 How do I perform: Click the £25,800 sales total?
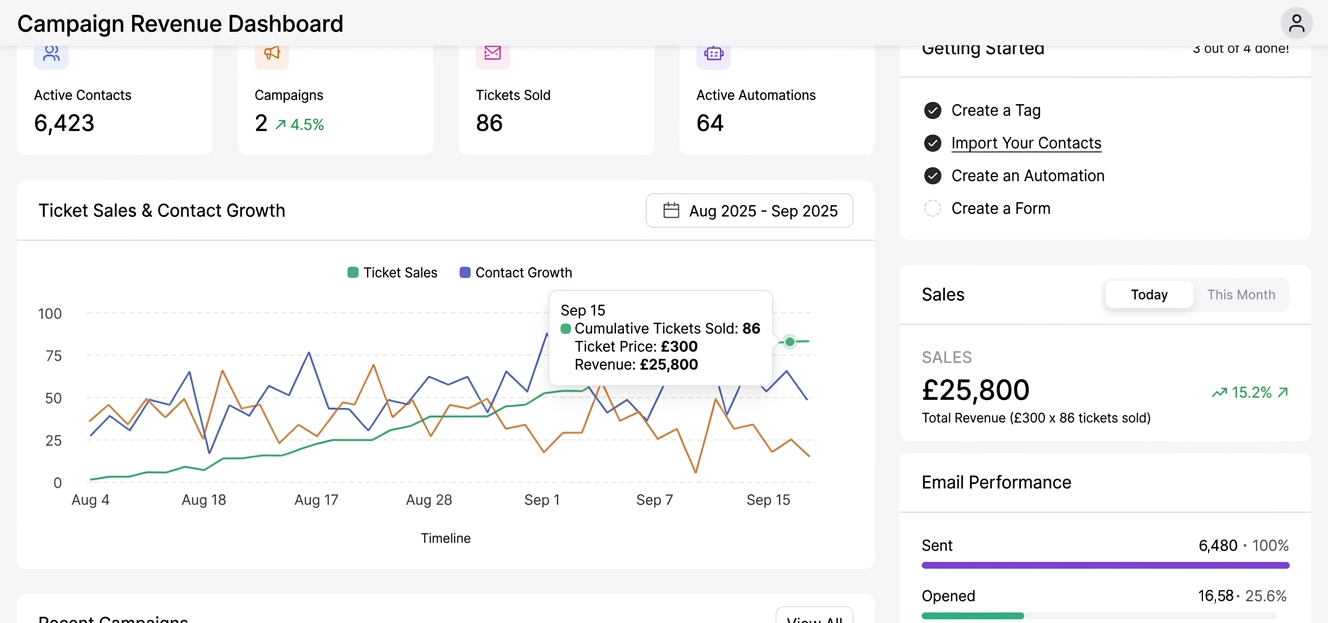975,390
